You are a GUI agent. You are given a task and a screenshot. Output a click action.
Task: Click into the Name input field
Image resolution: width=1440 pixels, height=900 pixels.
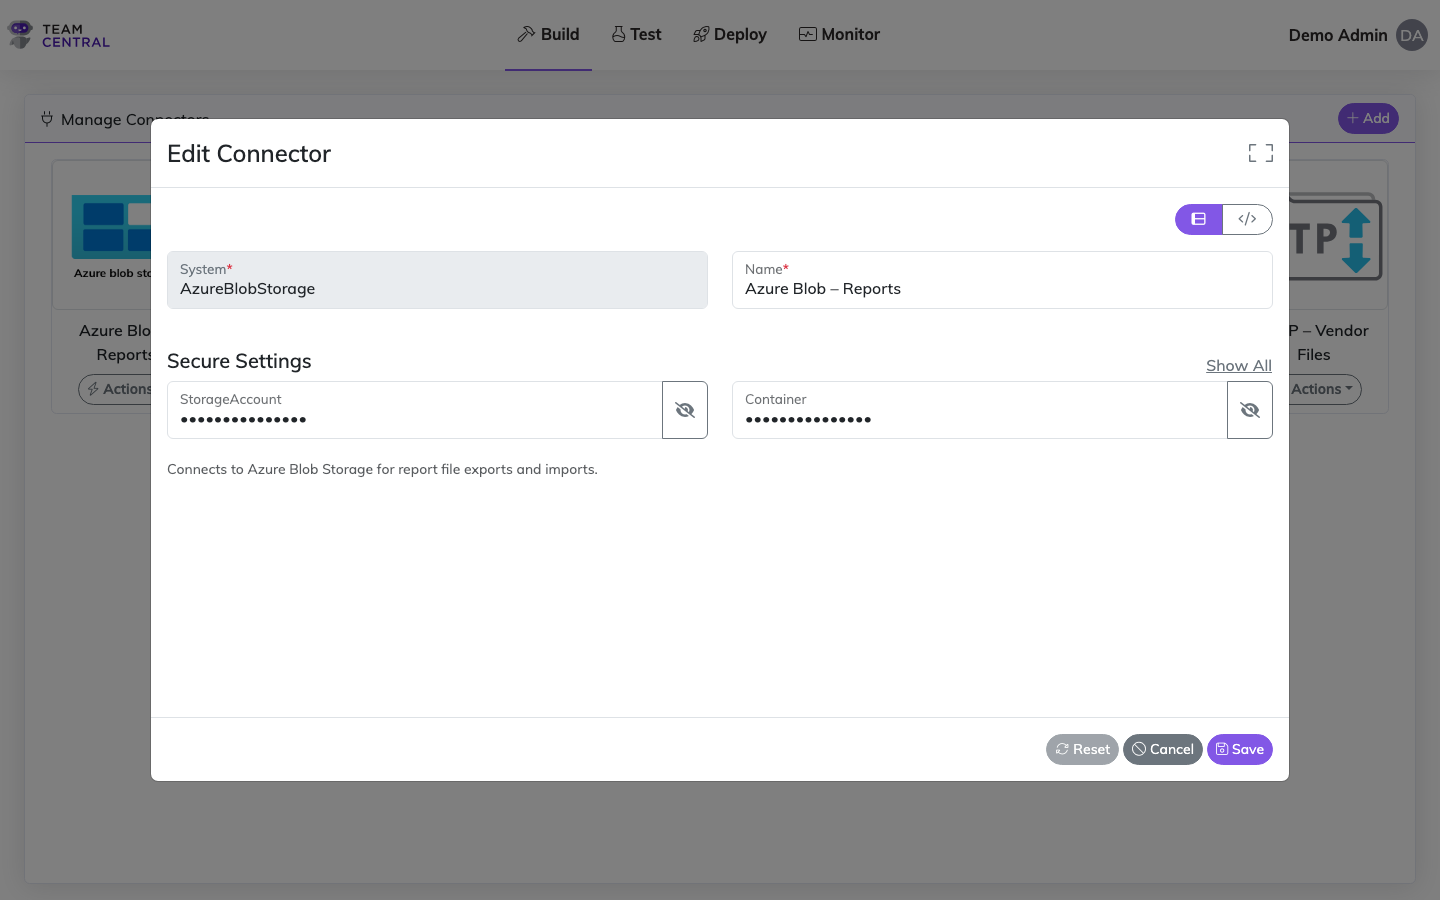tap(1000, 289)
